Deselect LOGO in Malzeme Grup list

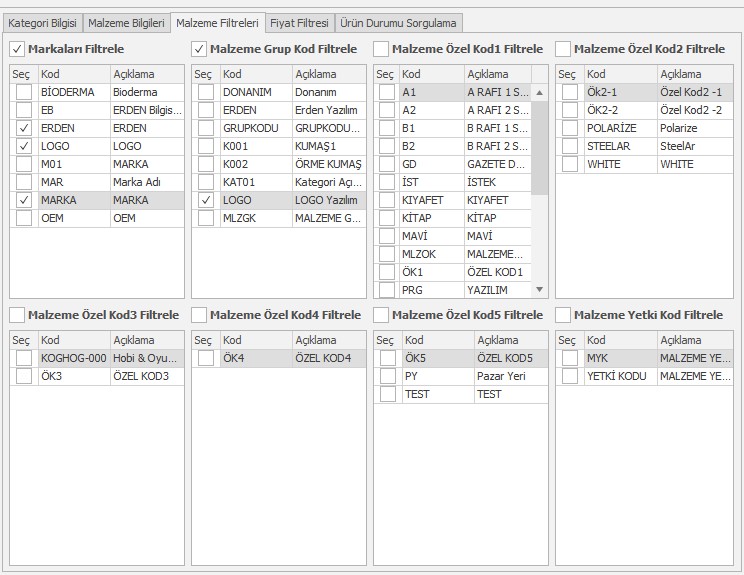(205, 200)
